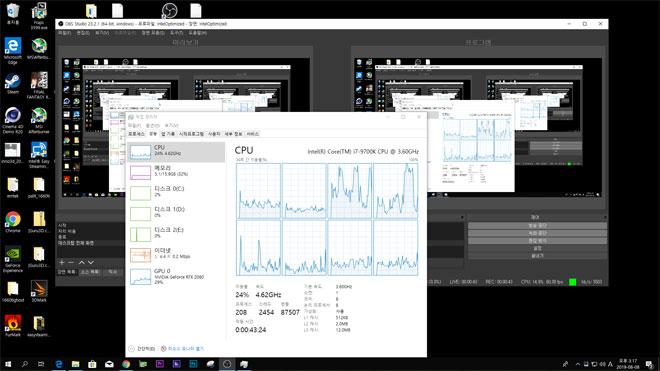Image resolution: width=660 pixels, height=371 pixels.
Task: Show hidden system tray icons chevron
Action: tap(578, 364)
